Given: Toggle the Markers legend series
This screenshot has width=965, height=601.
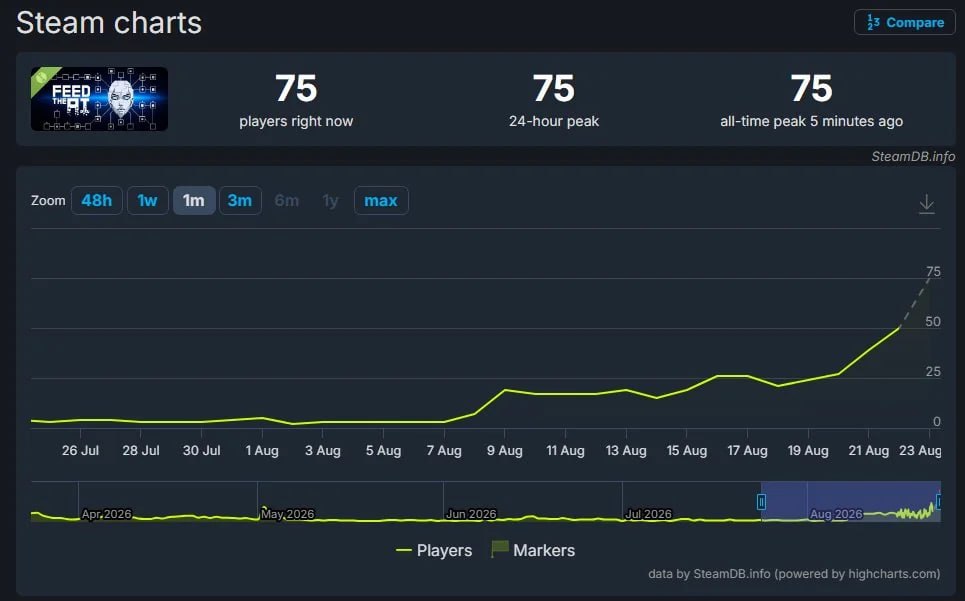Looking at the screenshot, I should coord(533,550).
